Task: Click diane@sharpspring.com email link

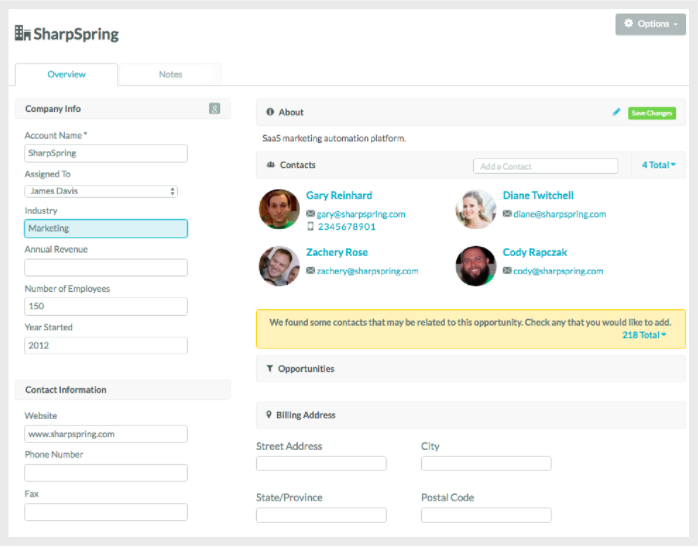Action: tap(560, 214)
